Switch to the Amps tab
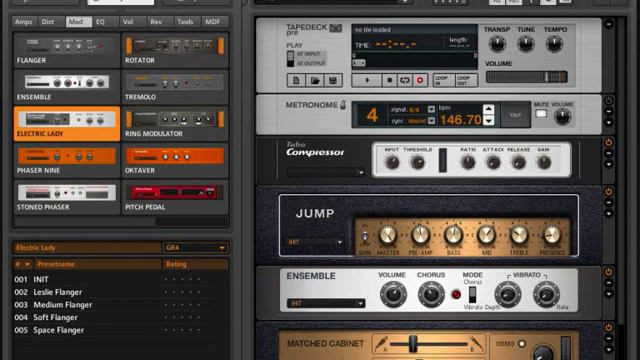 click(x=24, y=22)
